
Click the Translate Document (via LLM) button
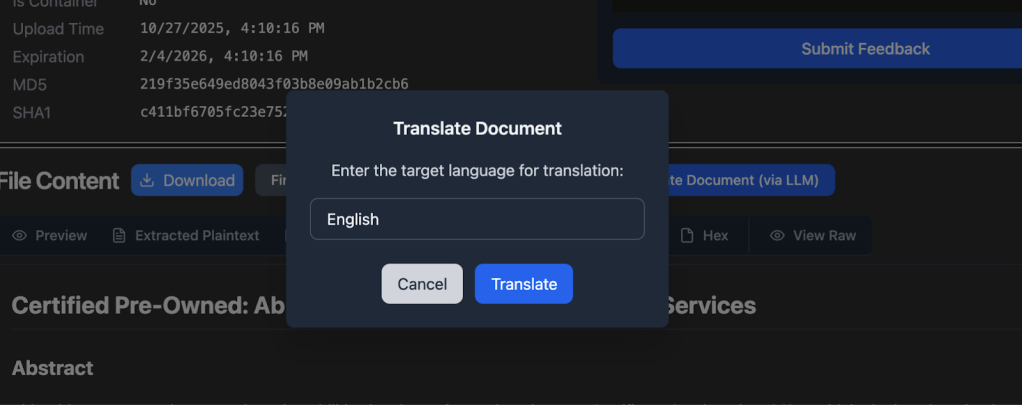coord(750,180)
